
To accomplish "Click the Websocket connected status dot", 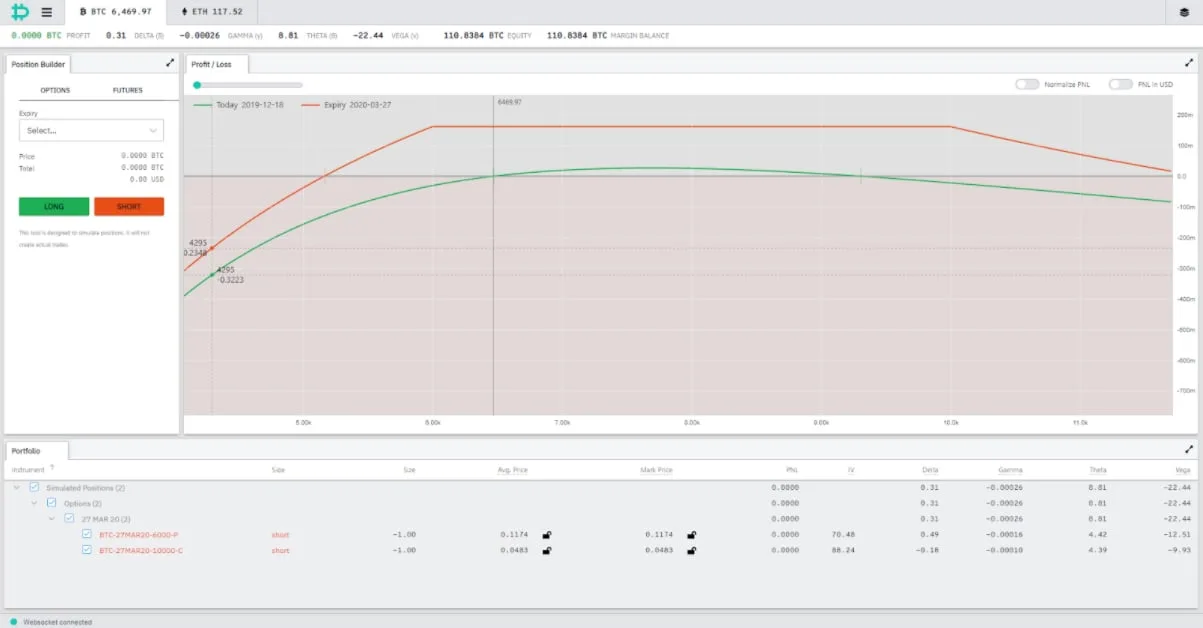I will (13, 622).
